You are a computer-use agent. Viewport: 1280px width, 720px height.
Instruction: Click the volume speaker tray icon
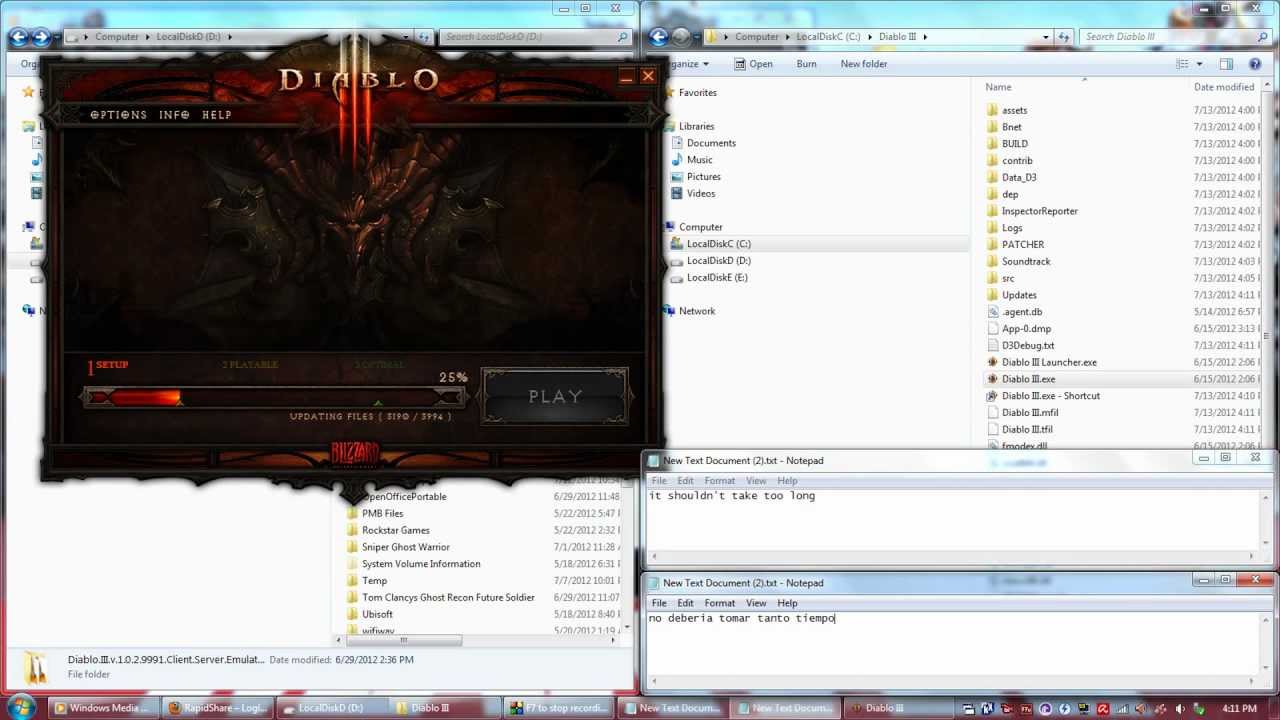click(x=1180, y=708)
